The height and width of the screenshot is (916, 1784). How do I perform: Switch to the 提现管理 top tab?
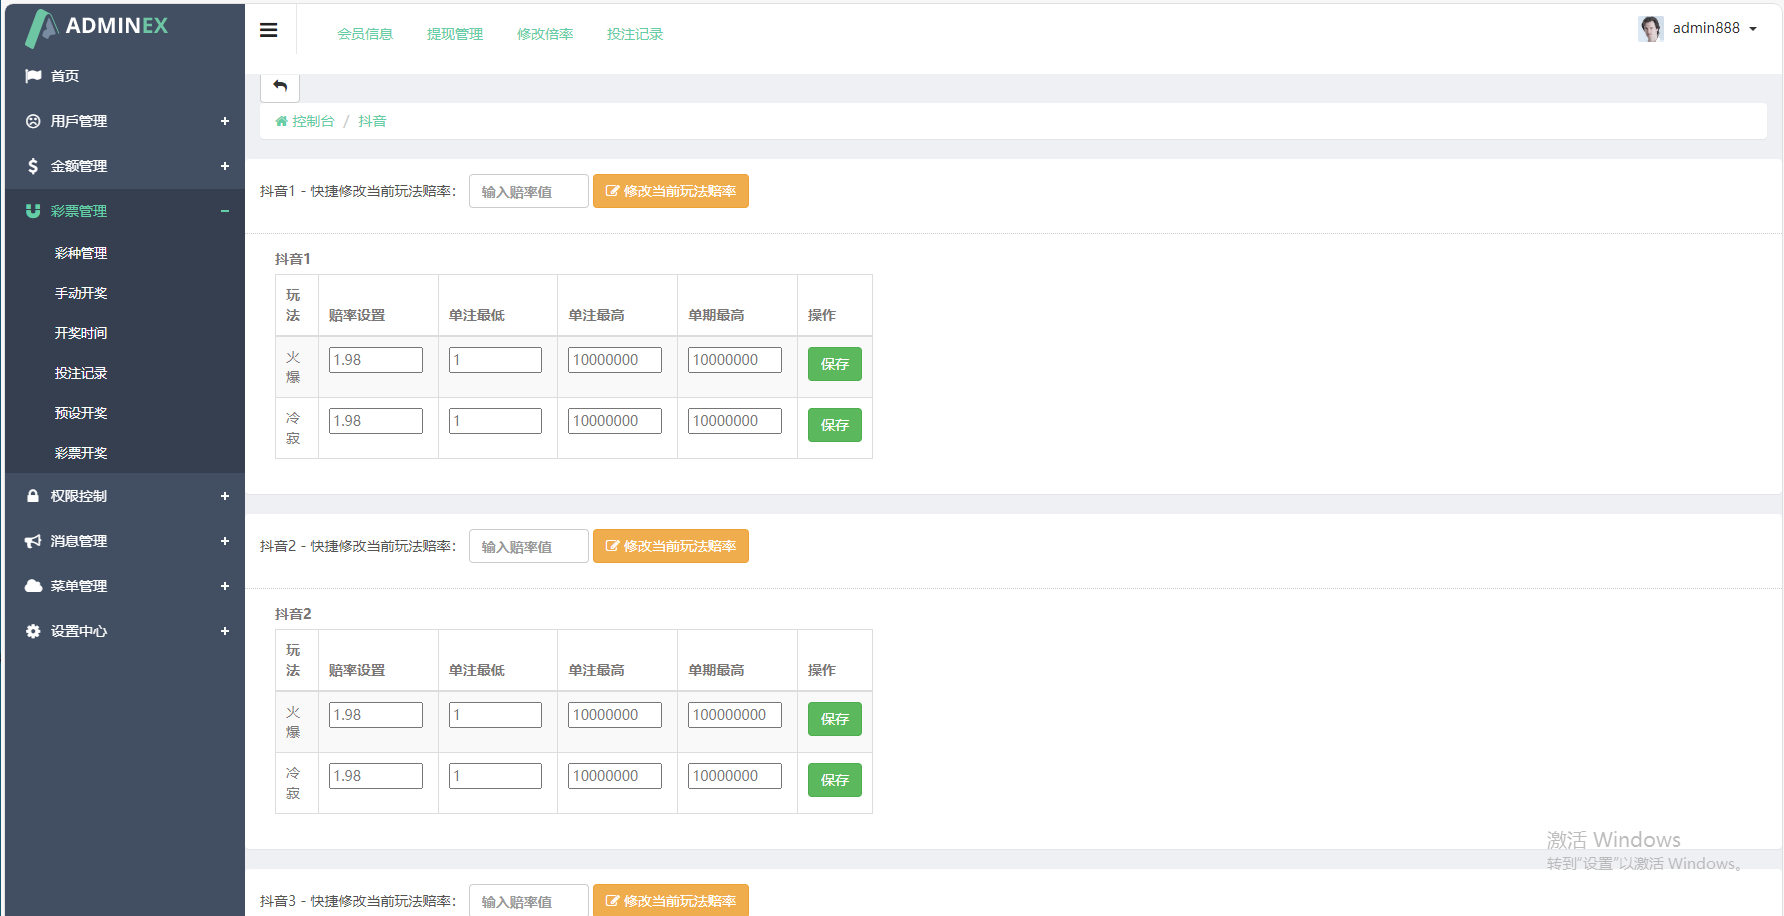[x=455, y=34]
